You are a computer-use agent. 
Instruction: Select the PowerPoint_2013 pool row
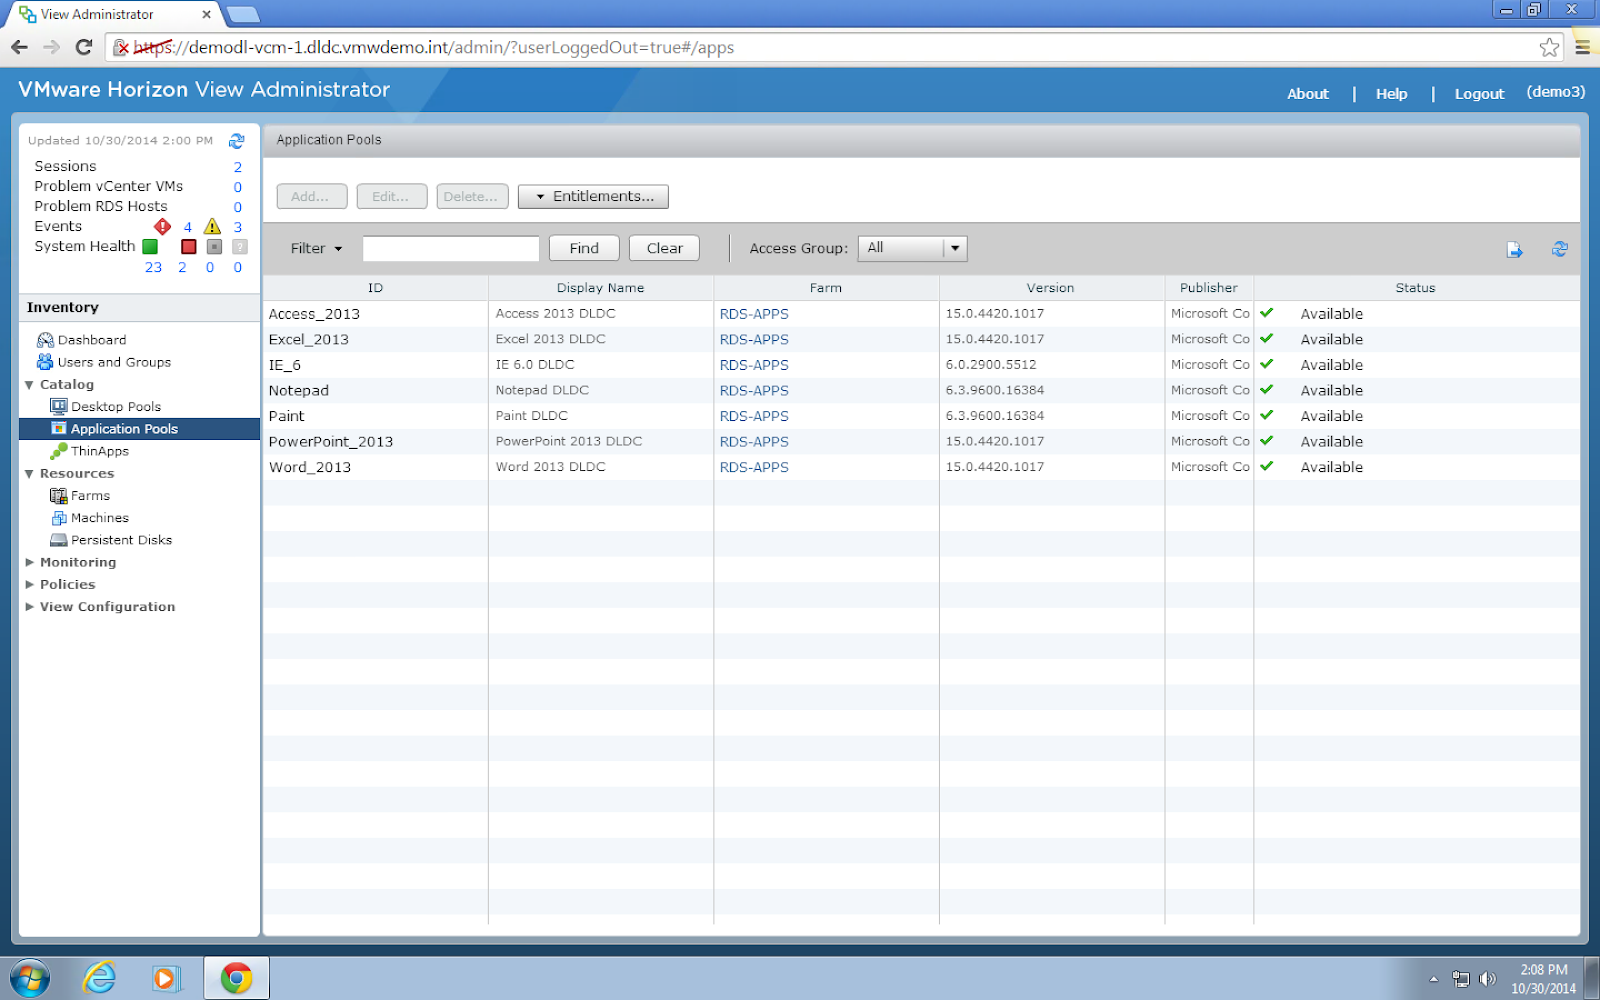pyautogui.click(x=921, y=441)
